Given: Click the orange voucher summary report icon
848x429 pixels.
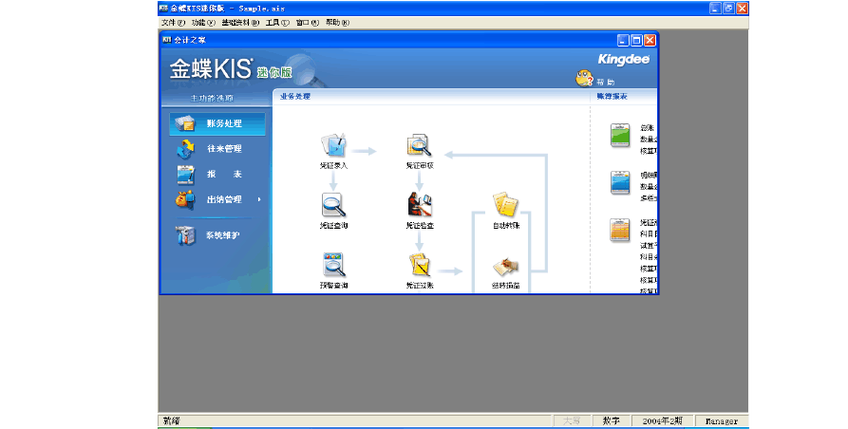Looking at the screenshot, I should (x=620, y=230).
